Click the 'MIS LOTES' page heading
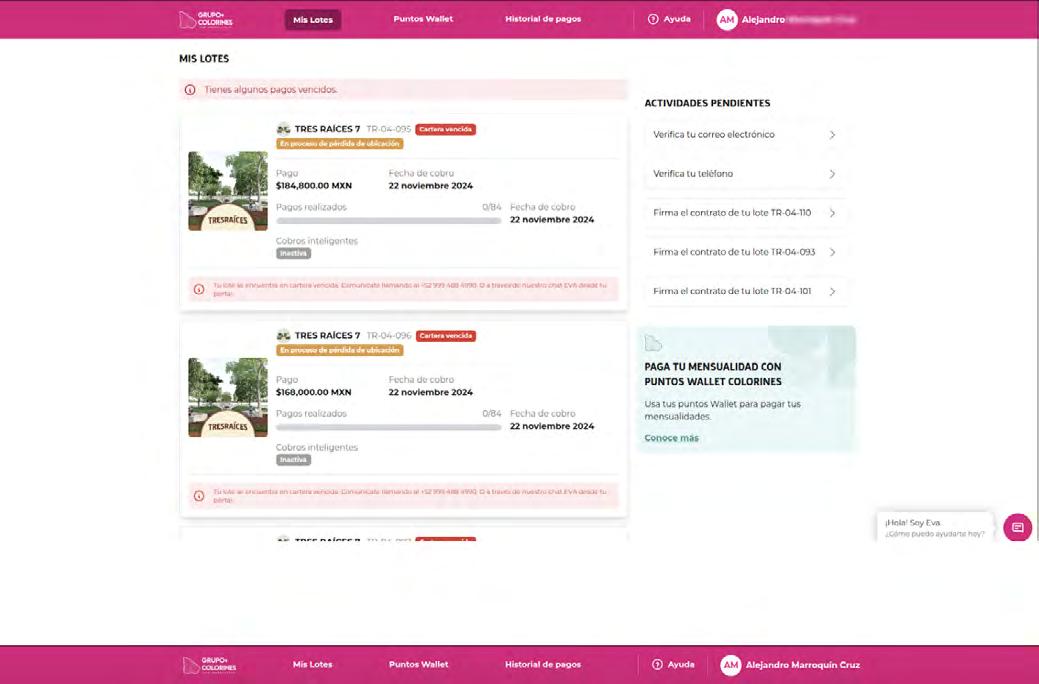1039x684 pixels. tap(204, 58)
